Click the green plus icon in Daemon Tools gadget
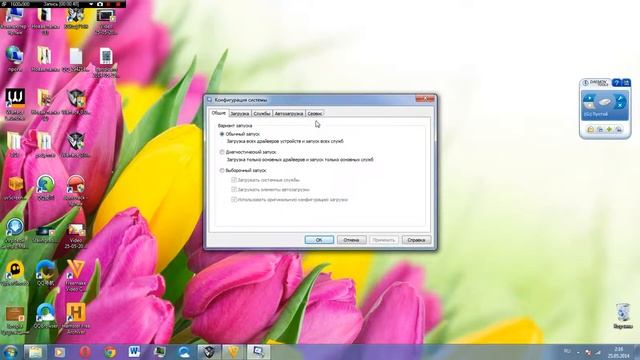Image resolution: width=640 pixels, height=360 pixels. pos(609,129)
